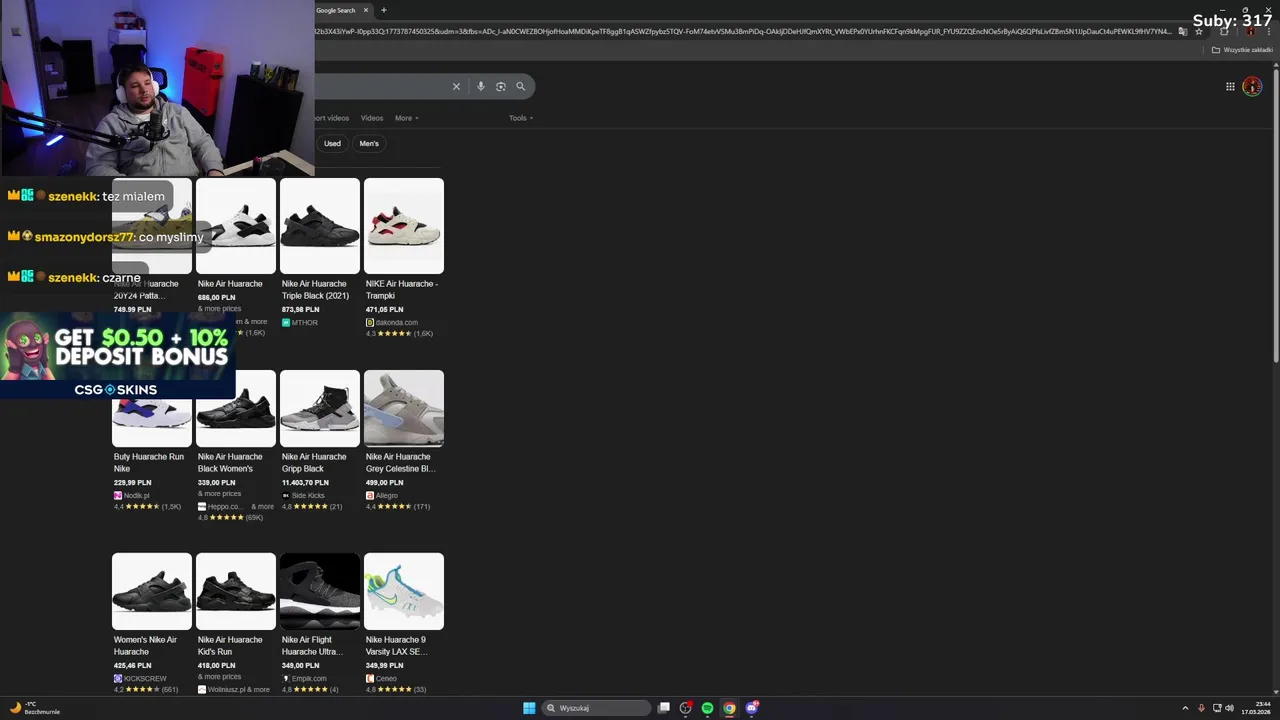Start voice search with microphone icon

pyautogui.click(x=481, y=86)
